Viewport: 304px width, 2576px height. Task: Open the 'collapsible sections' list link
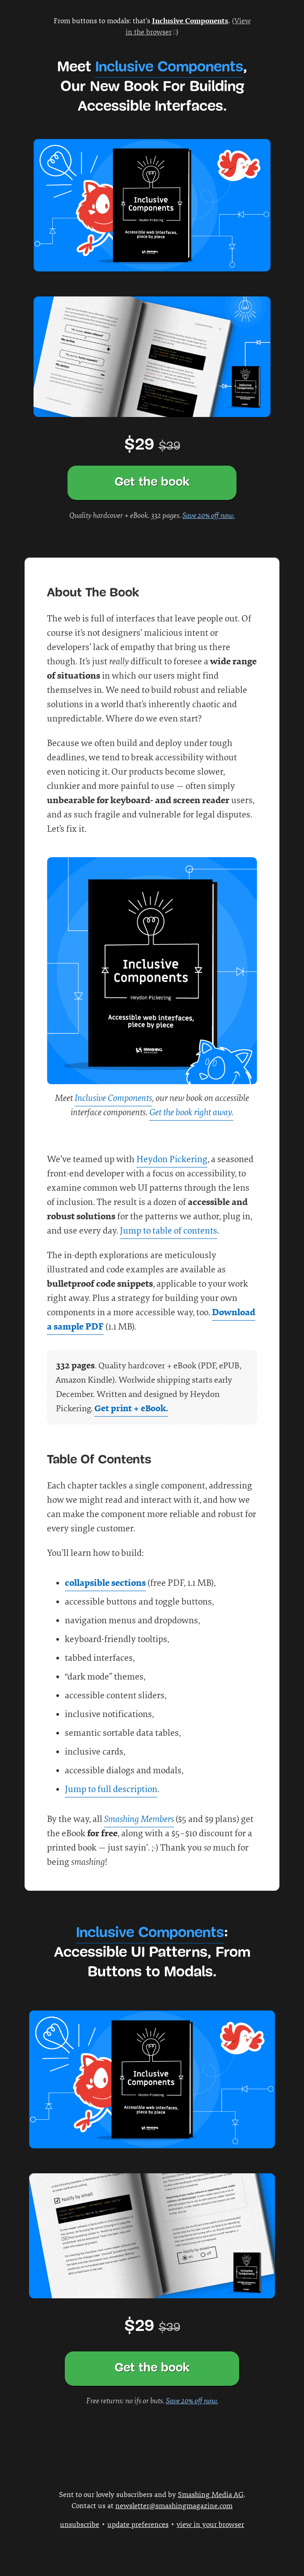(x=105, y=1582)
